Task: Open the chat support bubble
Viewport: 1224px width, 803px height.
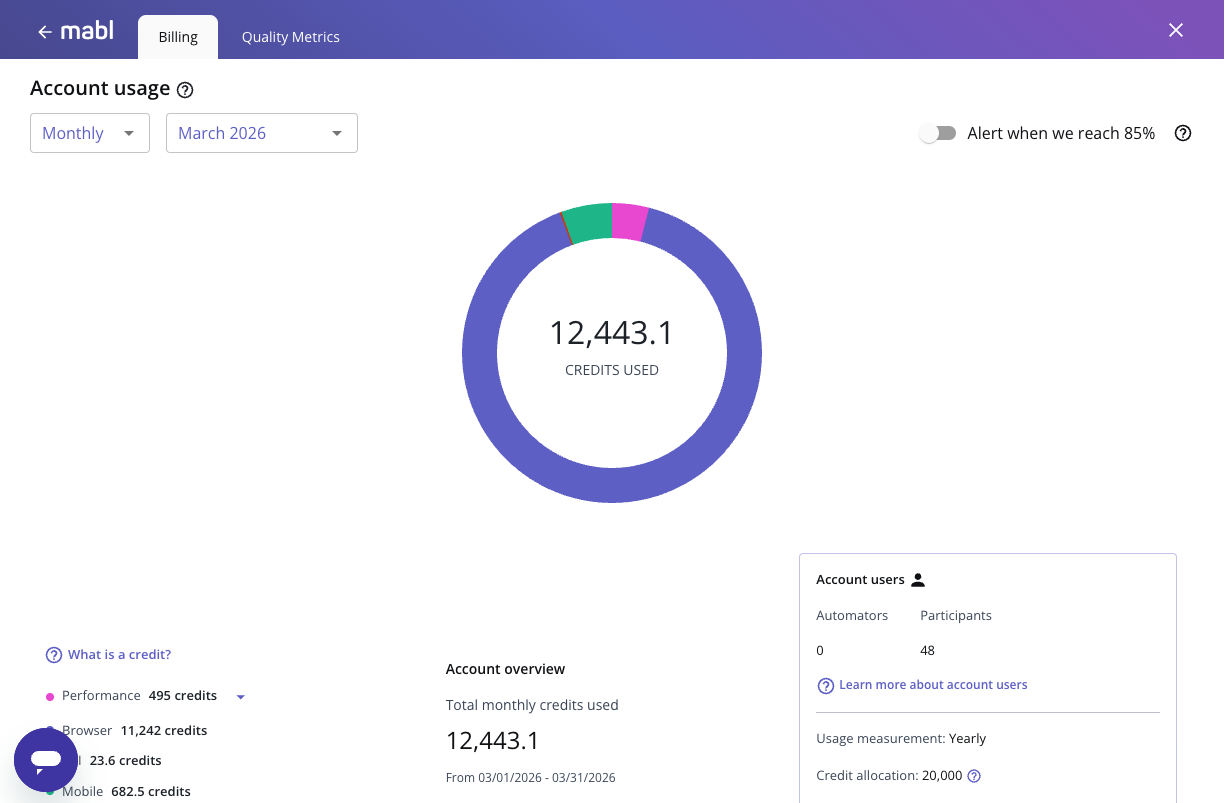Action: point(45,759)
